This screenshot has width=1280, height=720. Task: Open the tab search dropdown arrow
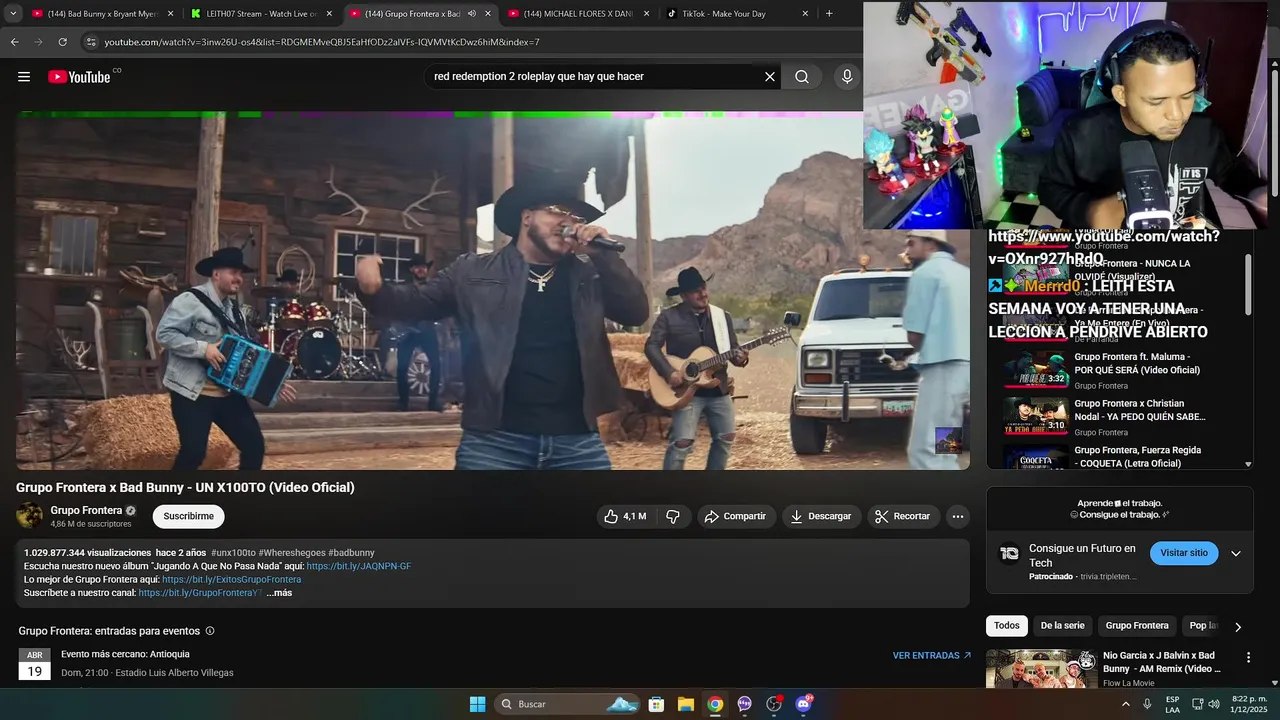click(13, 14)
